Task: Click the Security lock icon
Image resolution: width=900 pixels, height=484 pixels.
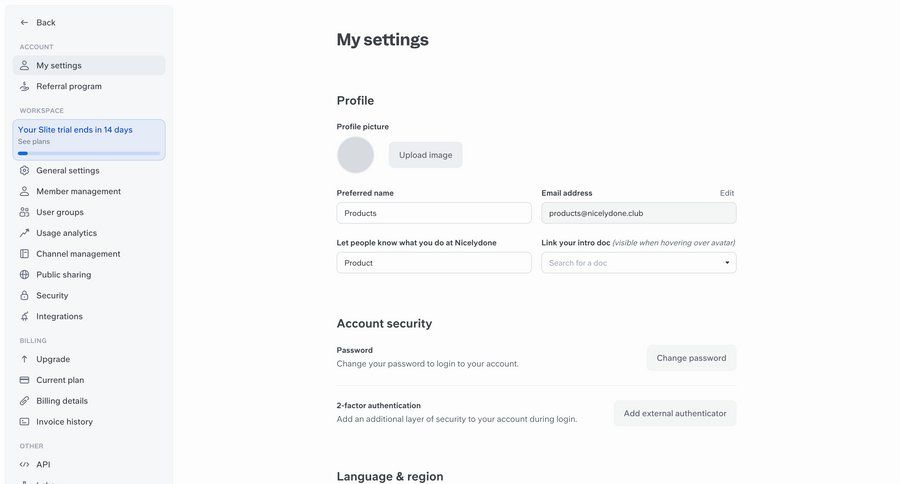Action: point(25,296)
